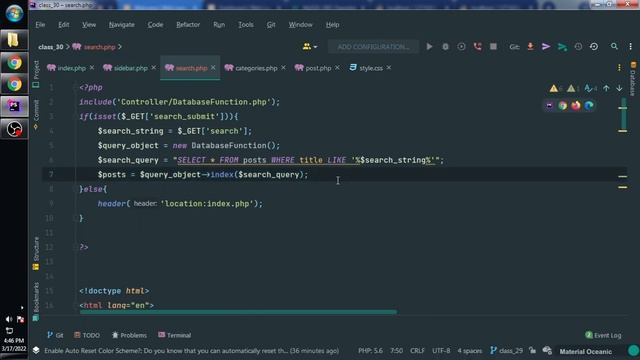Open the Project tool window
The width and height of the screenshot is (640, 360).
tap(36, 73)
